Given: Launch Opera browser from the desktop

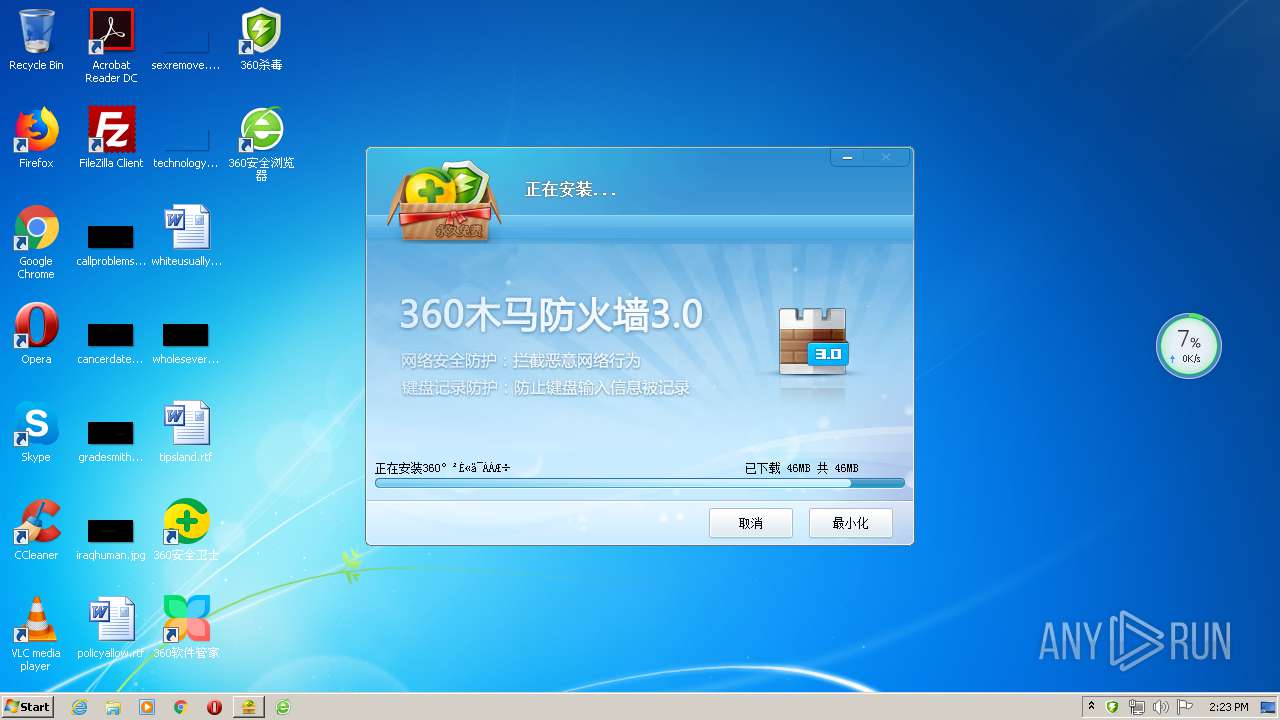Looking at the screenshot, I should pos(36,334).
